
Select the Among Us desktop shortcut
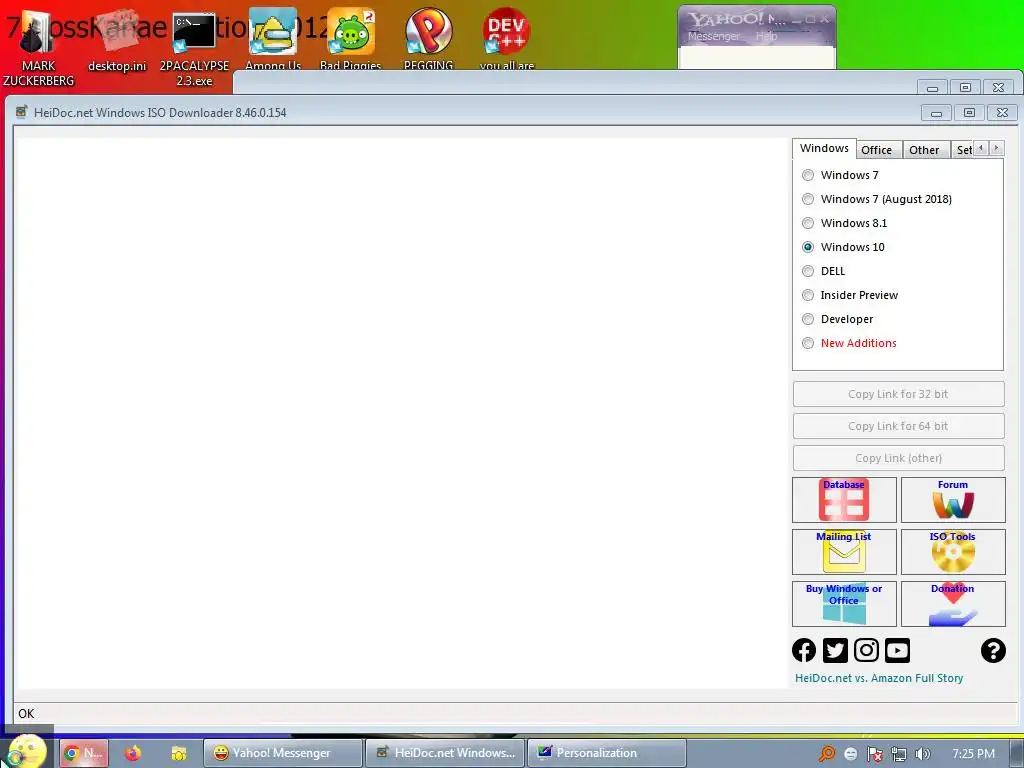[x=273, y=38]
